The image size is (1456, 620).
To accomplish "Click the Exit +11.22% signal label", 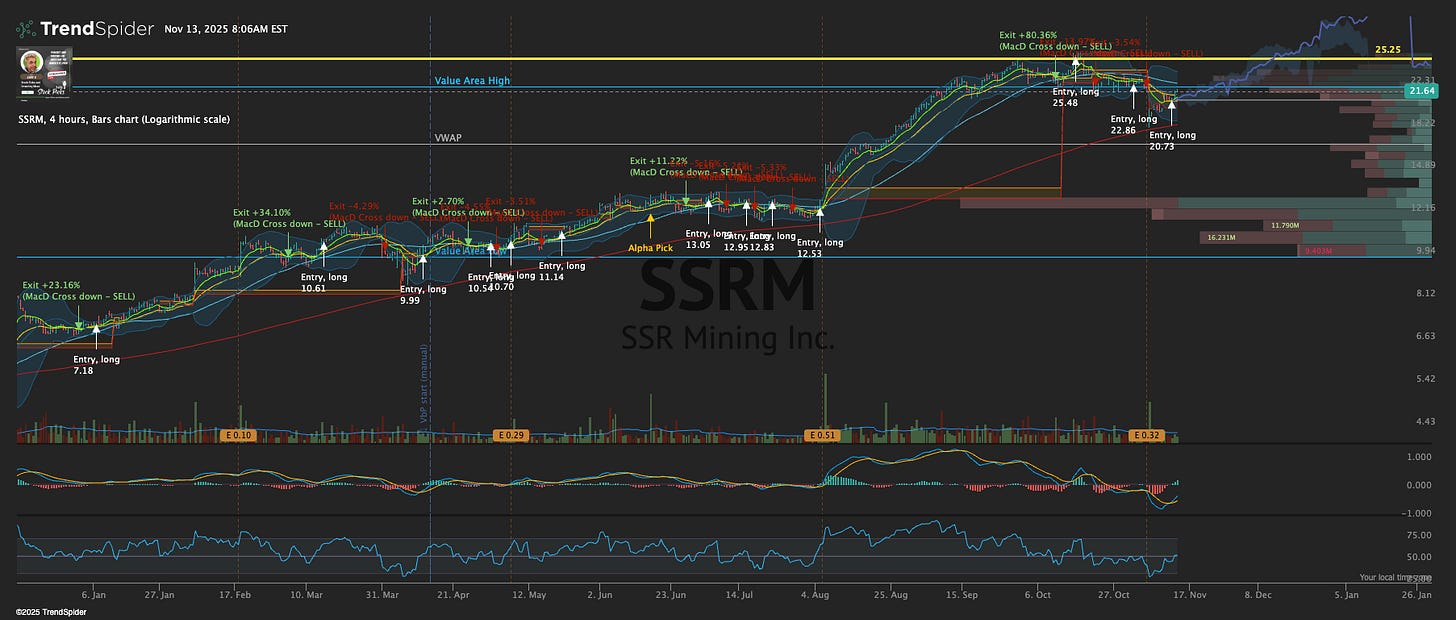I will point(685,166).
